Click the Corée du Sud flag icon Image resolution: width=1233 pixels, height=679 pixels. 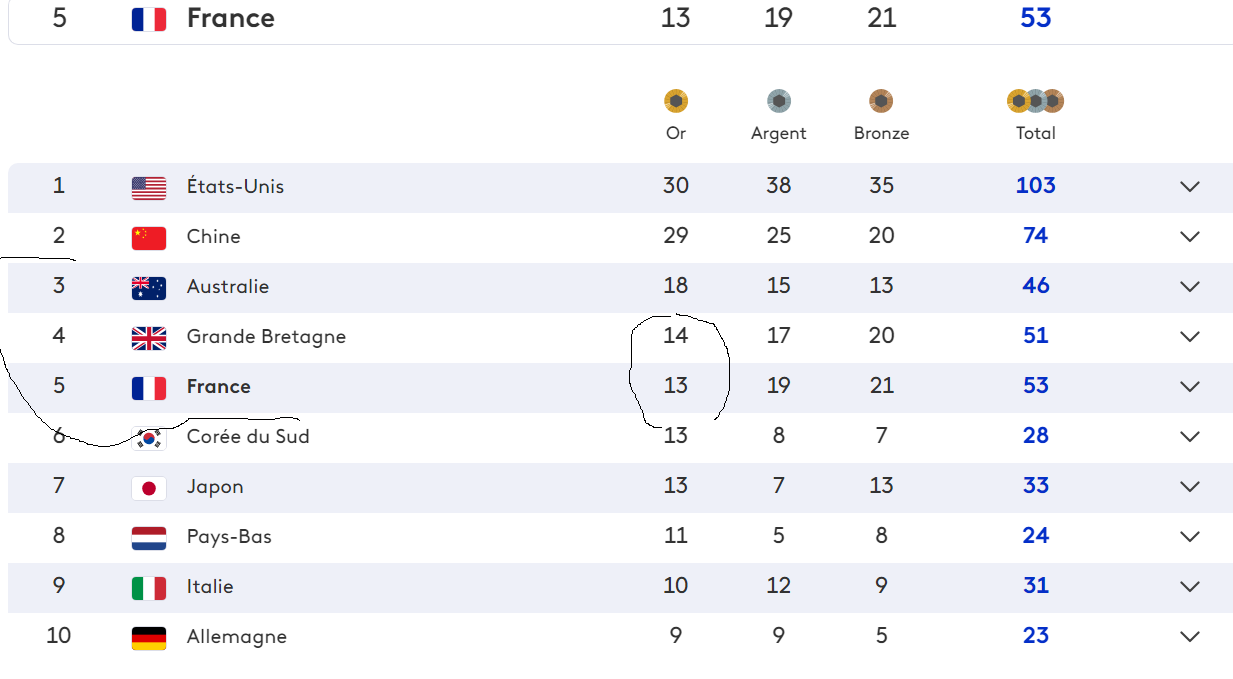pyautogui.click(x=149, y=438)
